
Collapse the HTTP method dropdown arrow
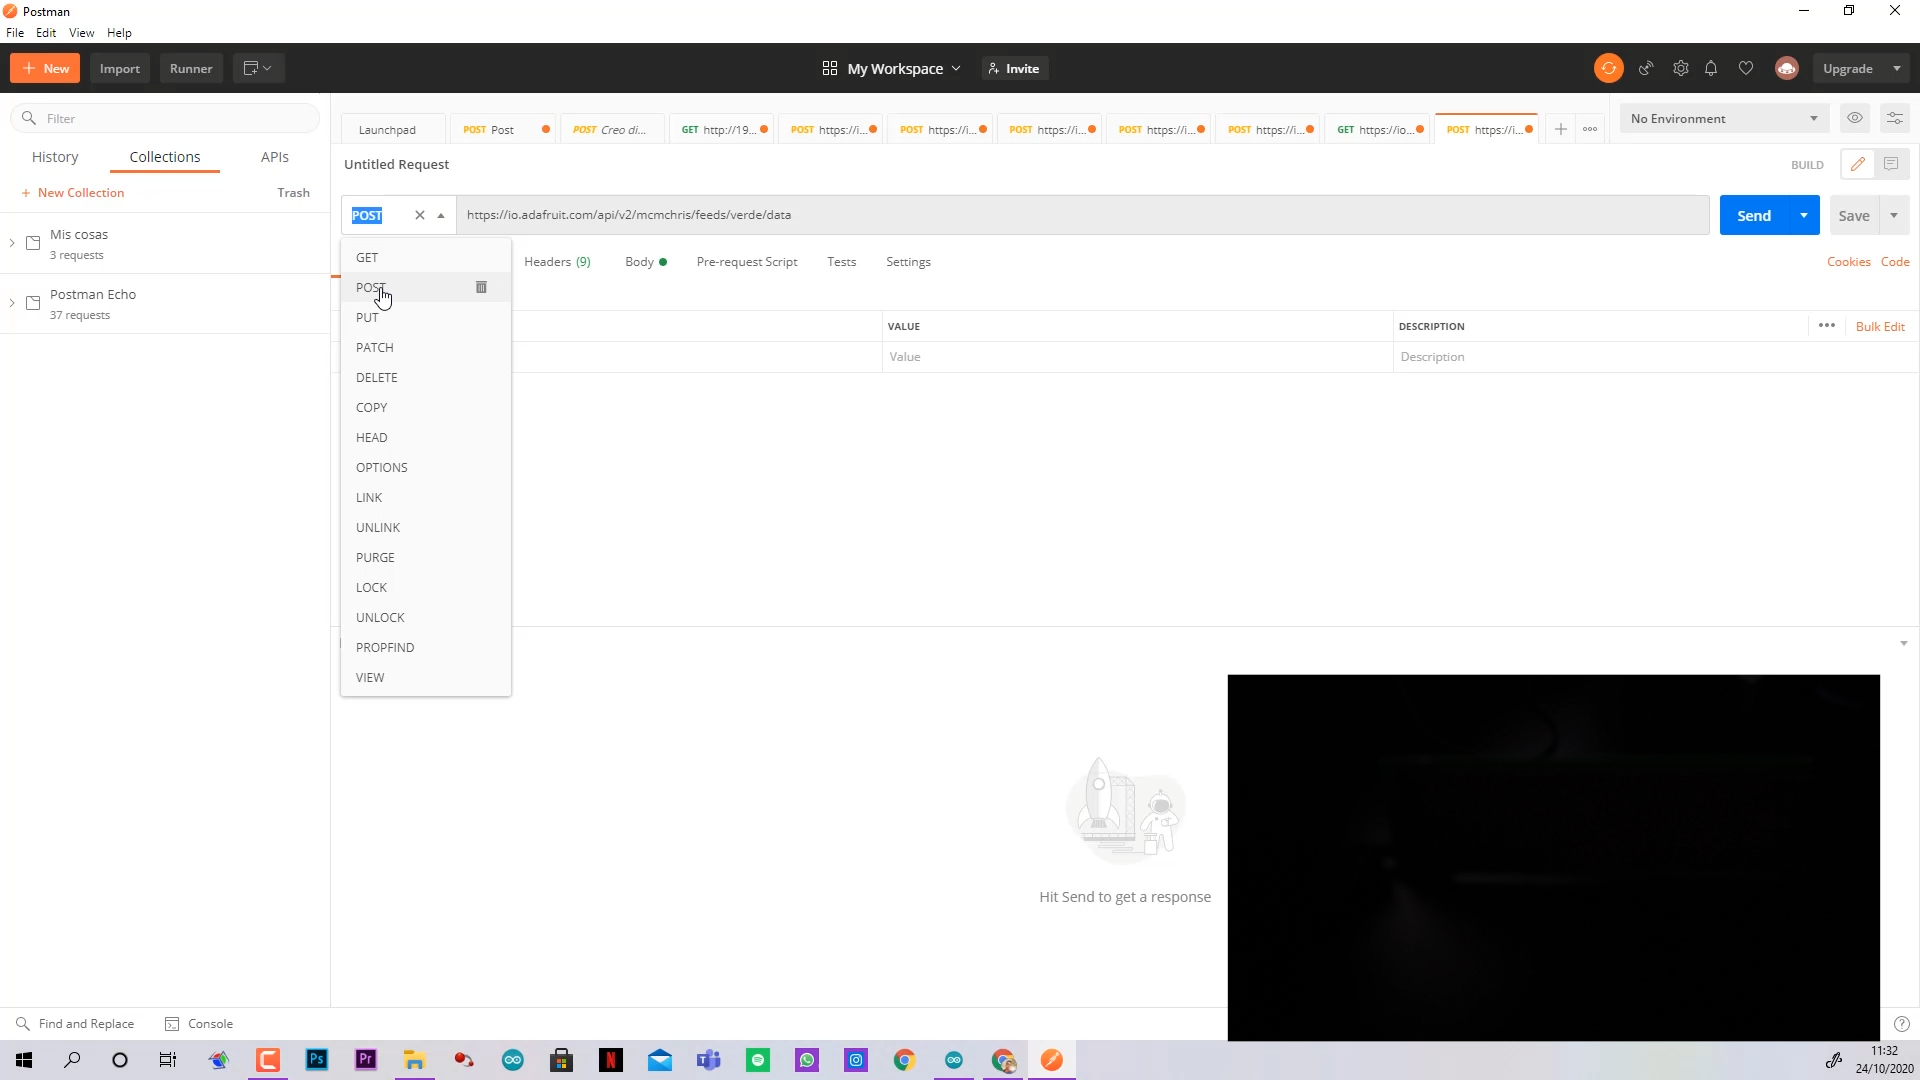441,215
